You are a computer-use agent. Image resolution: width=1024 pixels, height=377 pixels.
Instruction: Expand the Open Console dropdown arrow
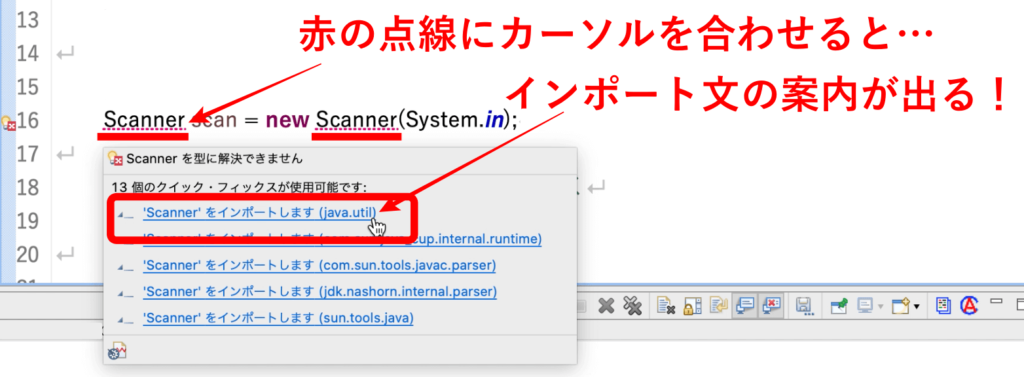(x=917, y=306)
